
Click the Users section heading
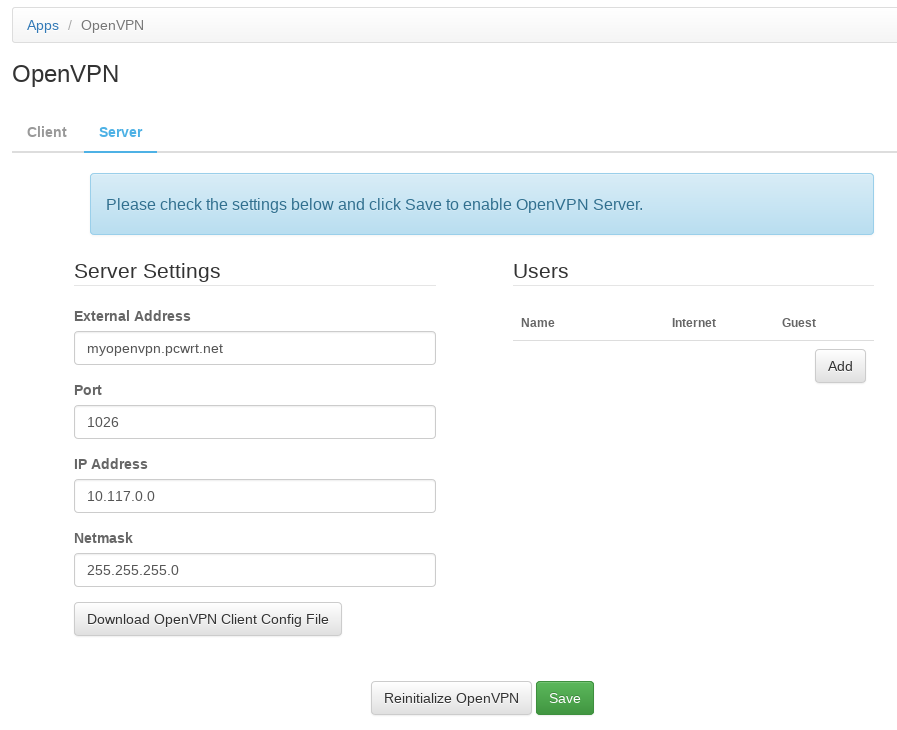[540, 271]
